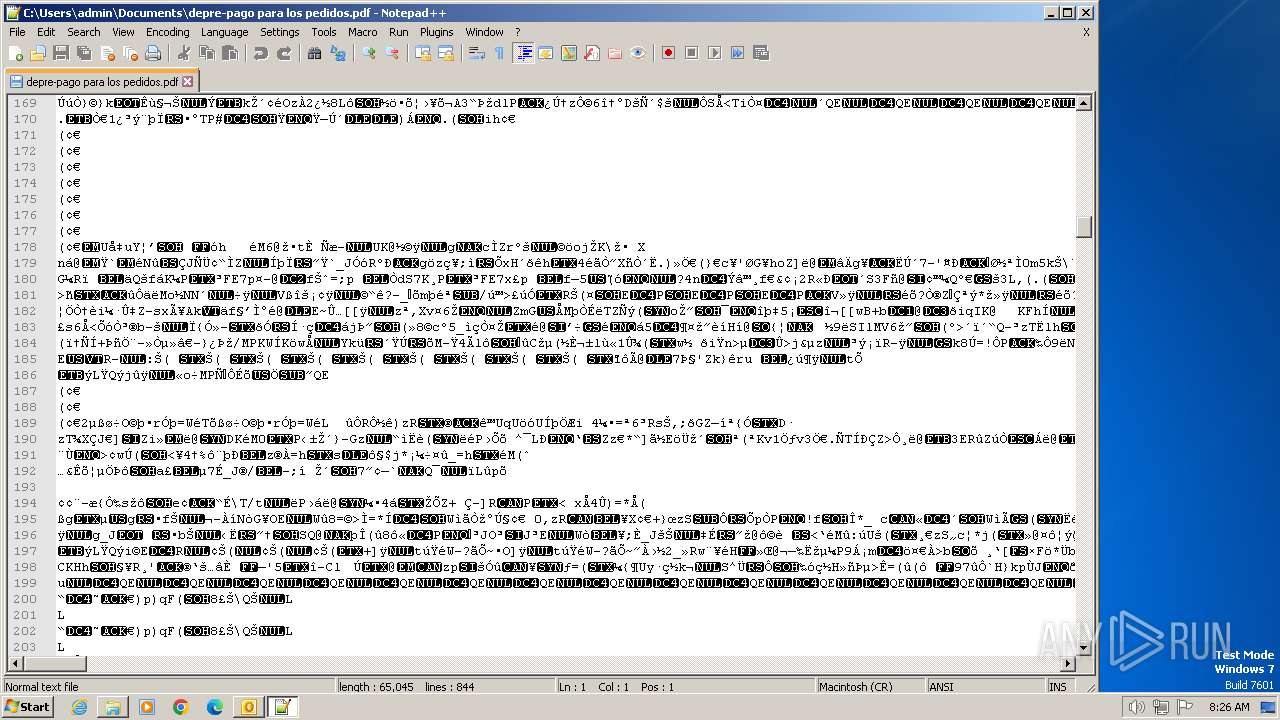Click the horizontal scrollbar left arrow
The width and height of the screenshot is (1280, 720).
click(14, 664)
